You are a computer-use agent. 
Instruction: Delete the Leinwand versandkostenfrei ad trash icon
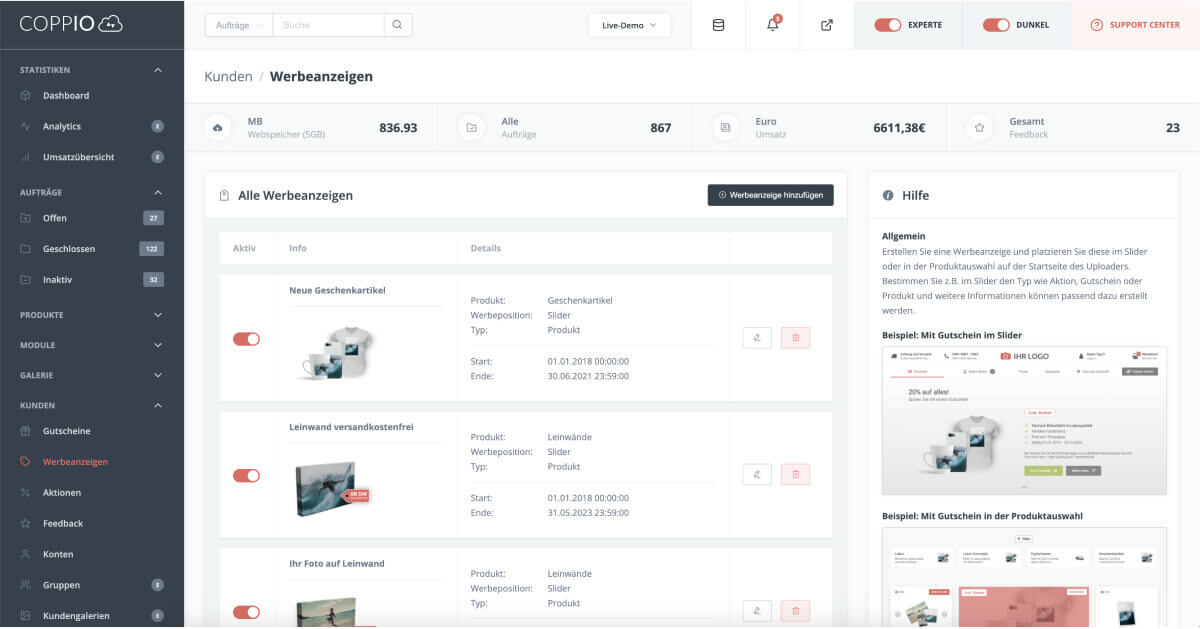[x=795, y=475]
